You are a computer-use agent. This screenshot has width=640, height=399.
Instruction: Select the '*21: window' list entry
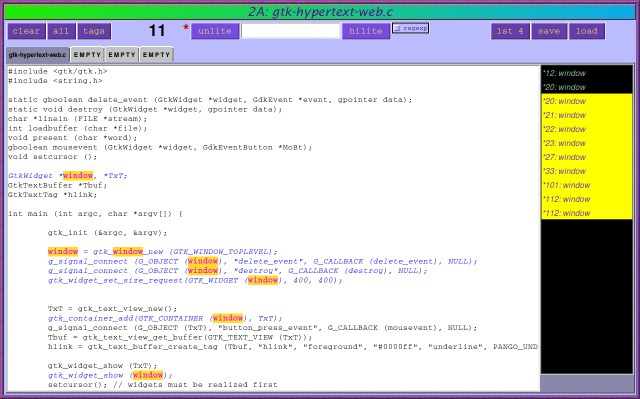(x=587, y=115)
